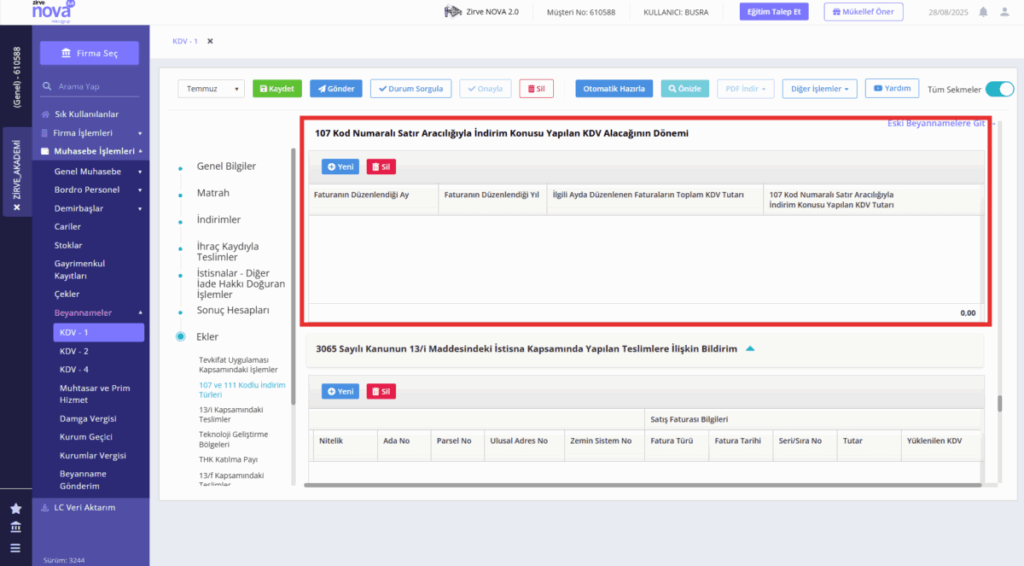Image resolution: width=1024 pixels, height=566 pixels.
Task: Click Sil in the 3065 Sayılı Kanunun section
Action: (x=381, y=391)
